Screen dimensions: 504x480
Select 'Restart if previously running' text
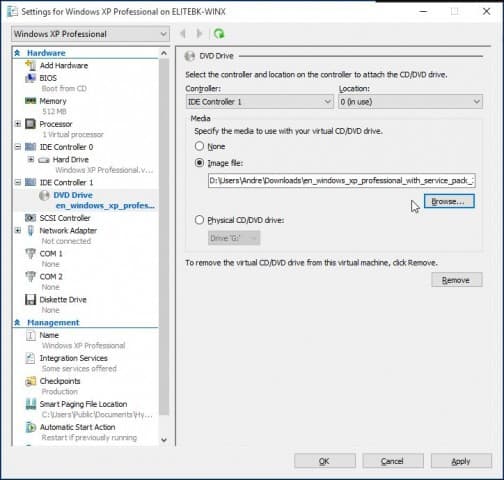89,437
